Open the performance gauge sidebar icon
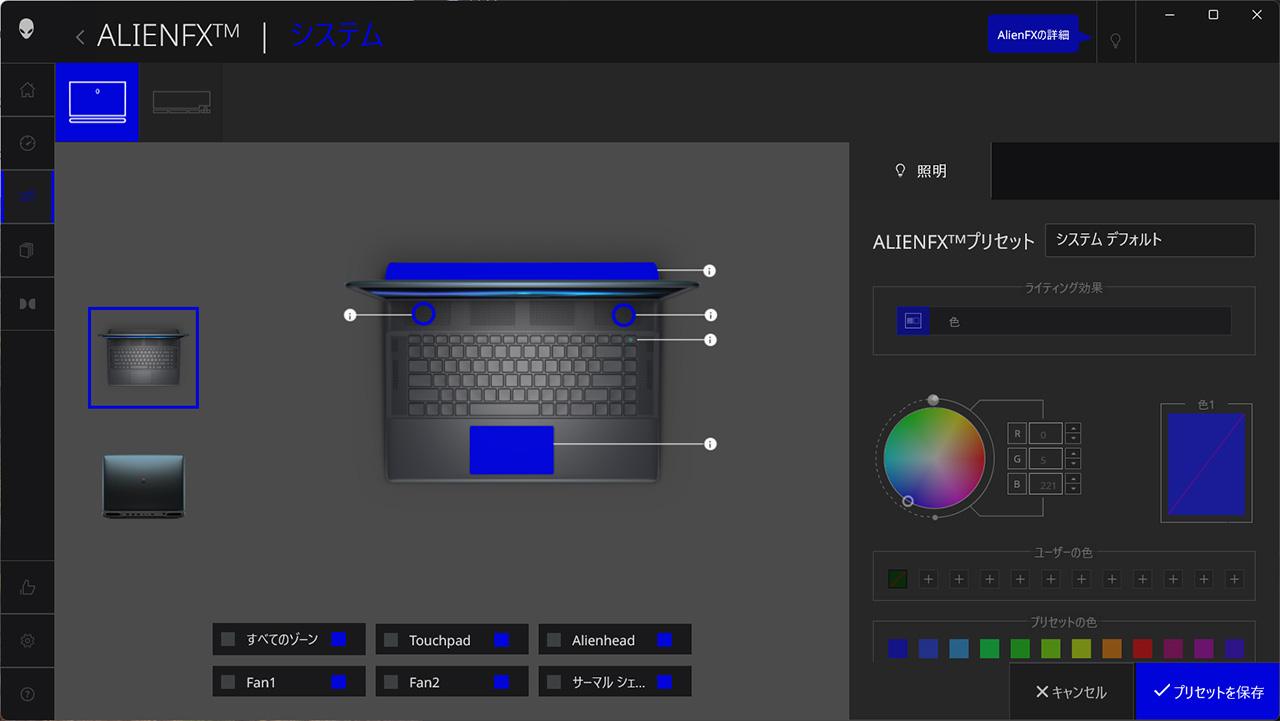 (x=27, y=143)
